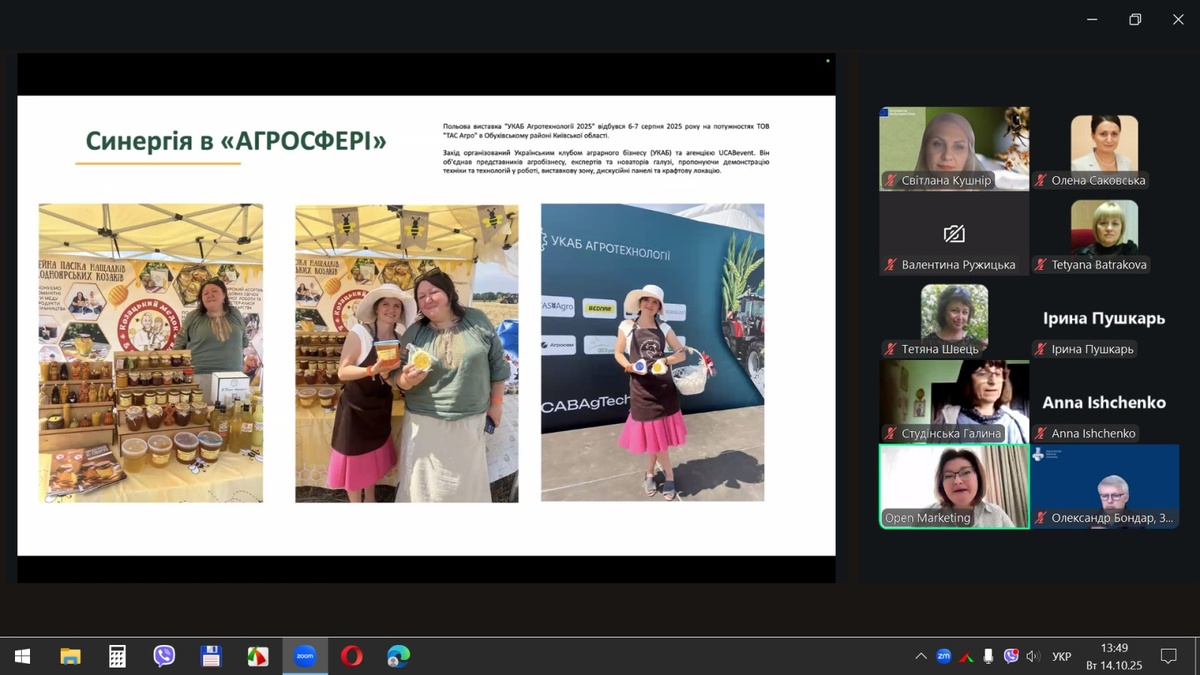Click the Opera browser taskbar icon
Viewport: 1200px width, 675px height.
click(x=351, y=656)
